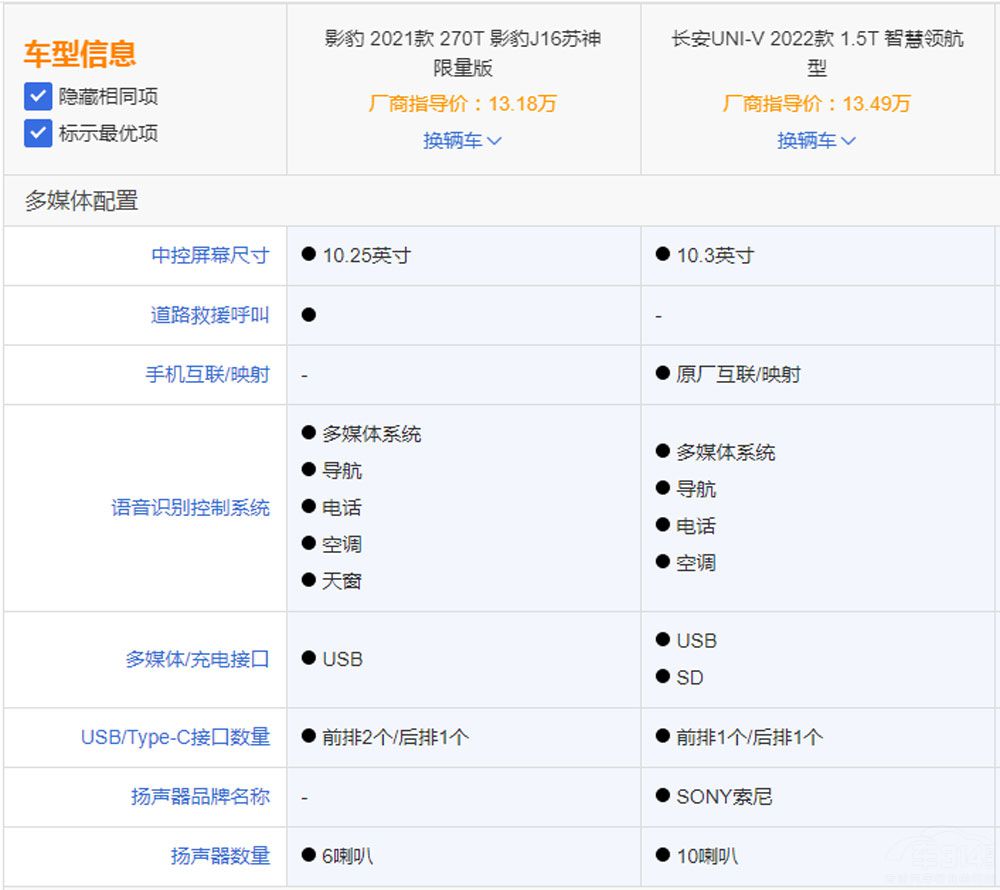Image resolution: width=1000 pixels, height=890 pixels.
Task: Click the 多媒体/充电接口 parameter label
Action: (197, 660)
